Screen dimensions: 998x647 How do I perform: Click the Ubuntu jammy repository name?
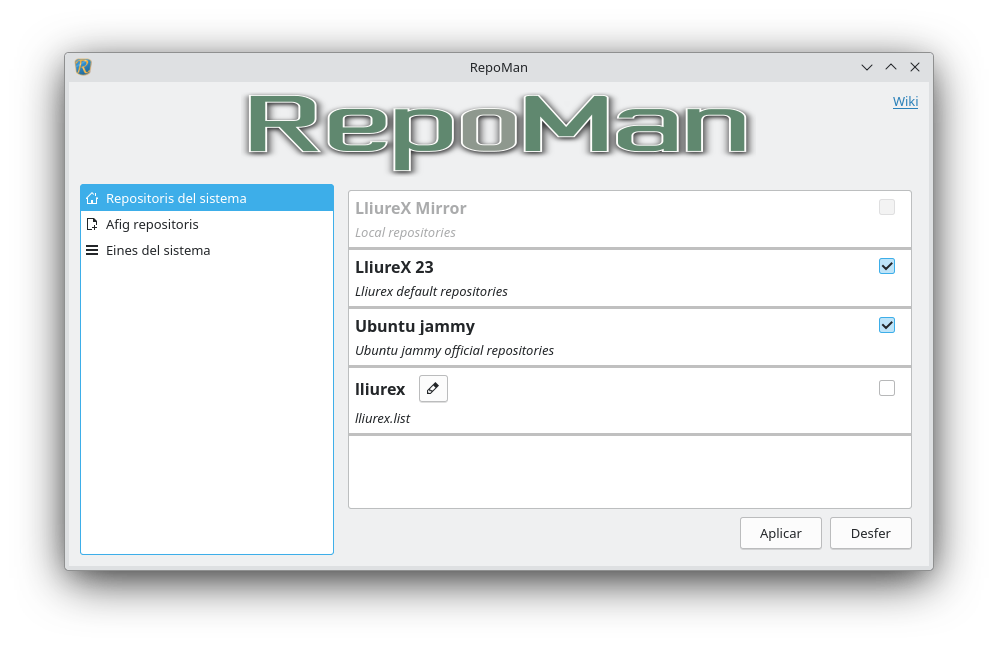415,326
